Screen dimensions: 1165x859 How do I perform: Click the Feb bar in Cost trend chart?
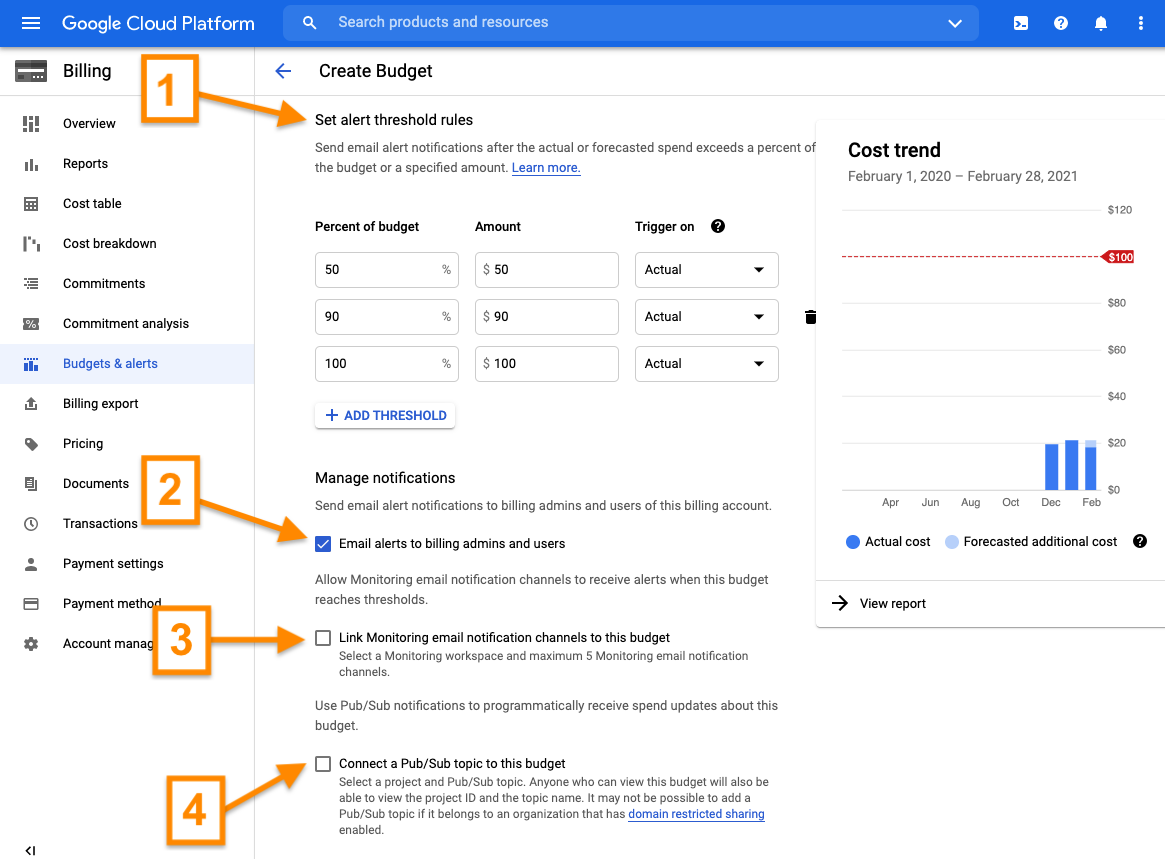point(1091,465)
